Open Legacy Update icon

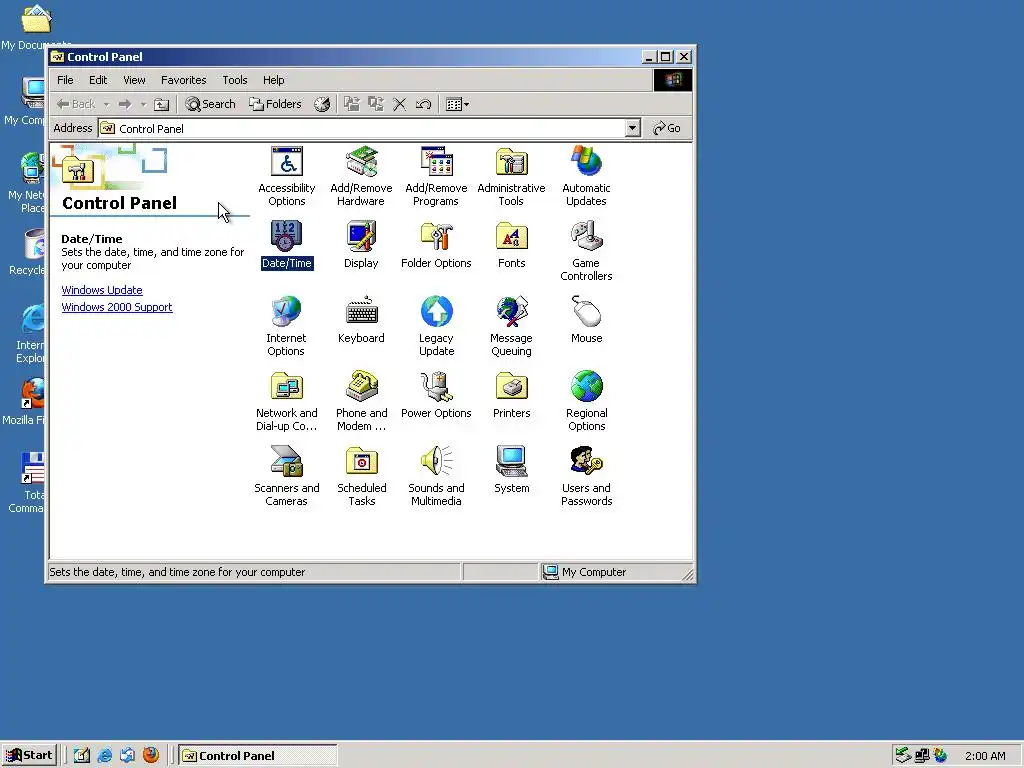point(436,327)
